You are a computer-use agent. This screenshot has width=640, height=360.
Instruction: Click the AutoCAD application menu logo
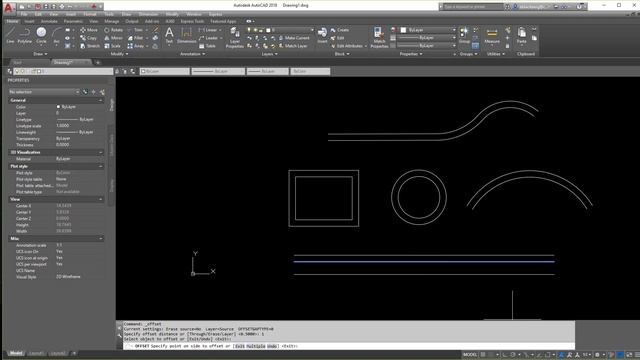point(8,7)
